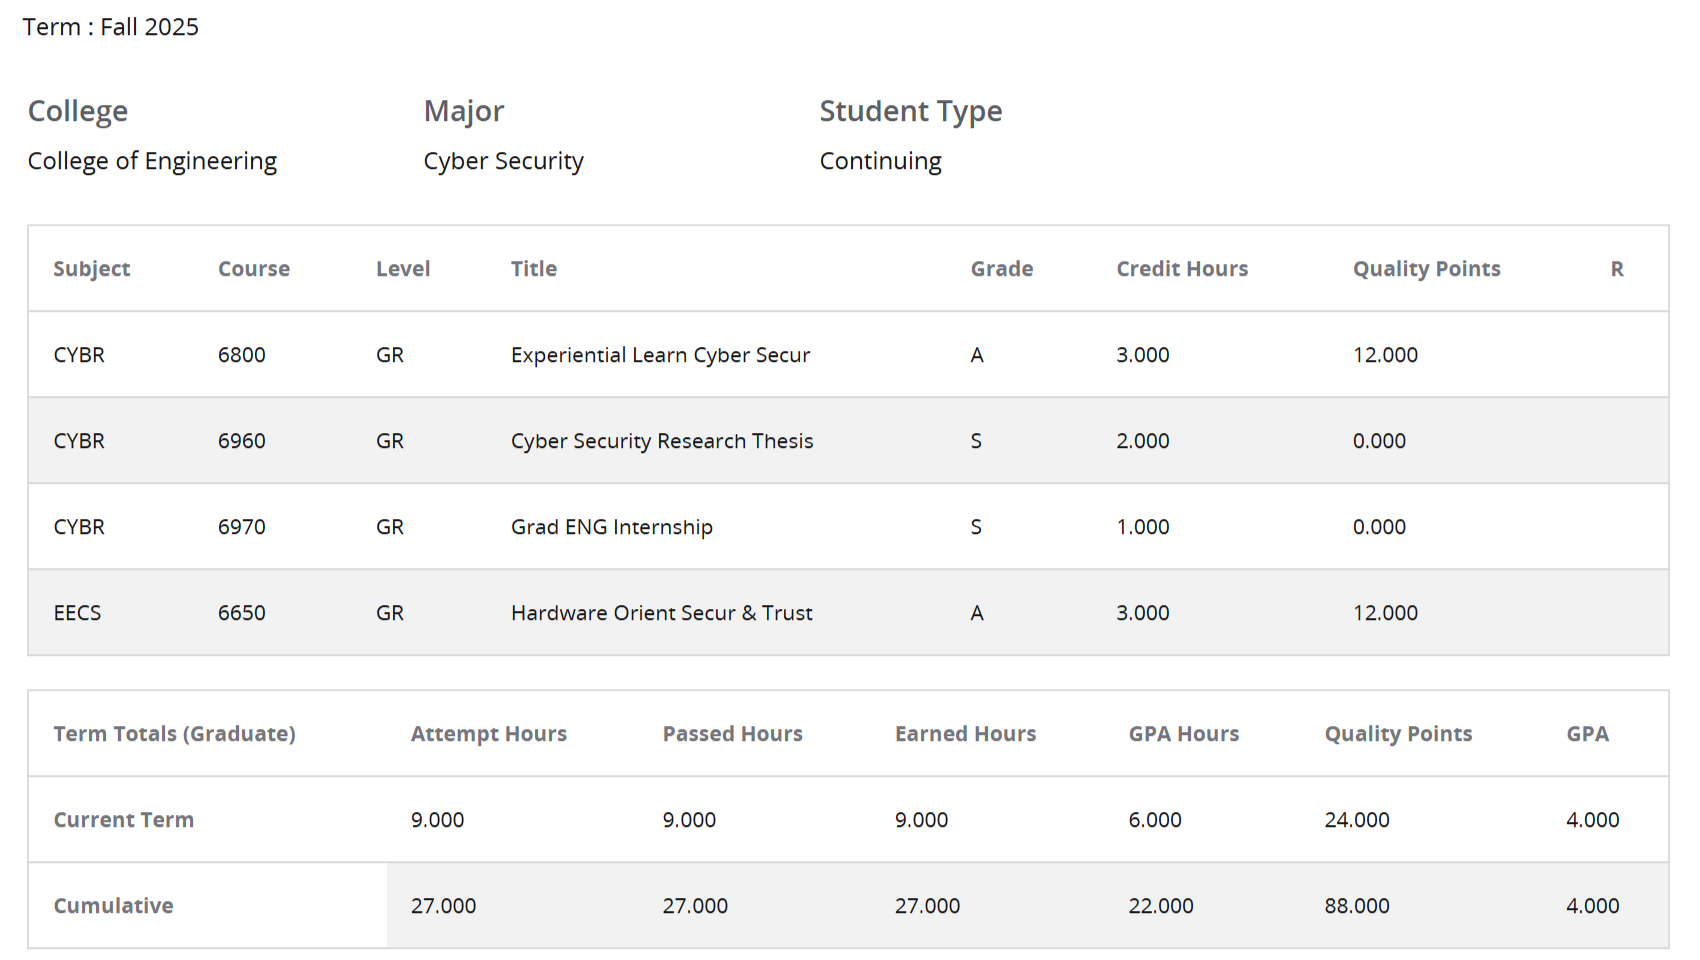
Task: Click the Credit Hours column header
Action: (x=1181, y=269)
